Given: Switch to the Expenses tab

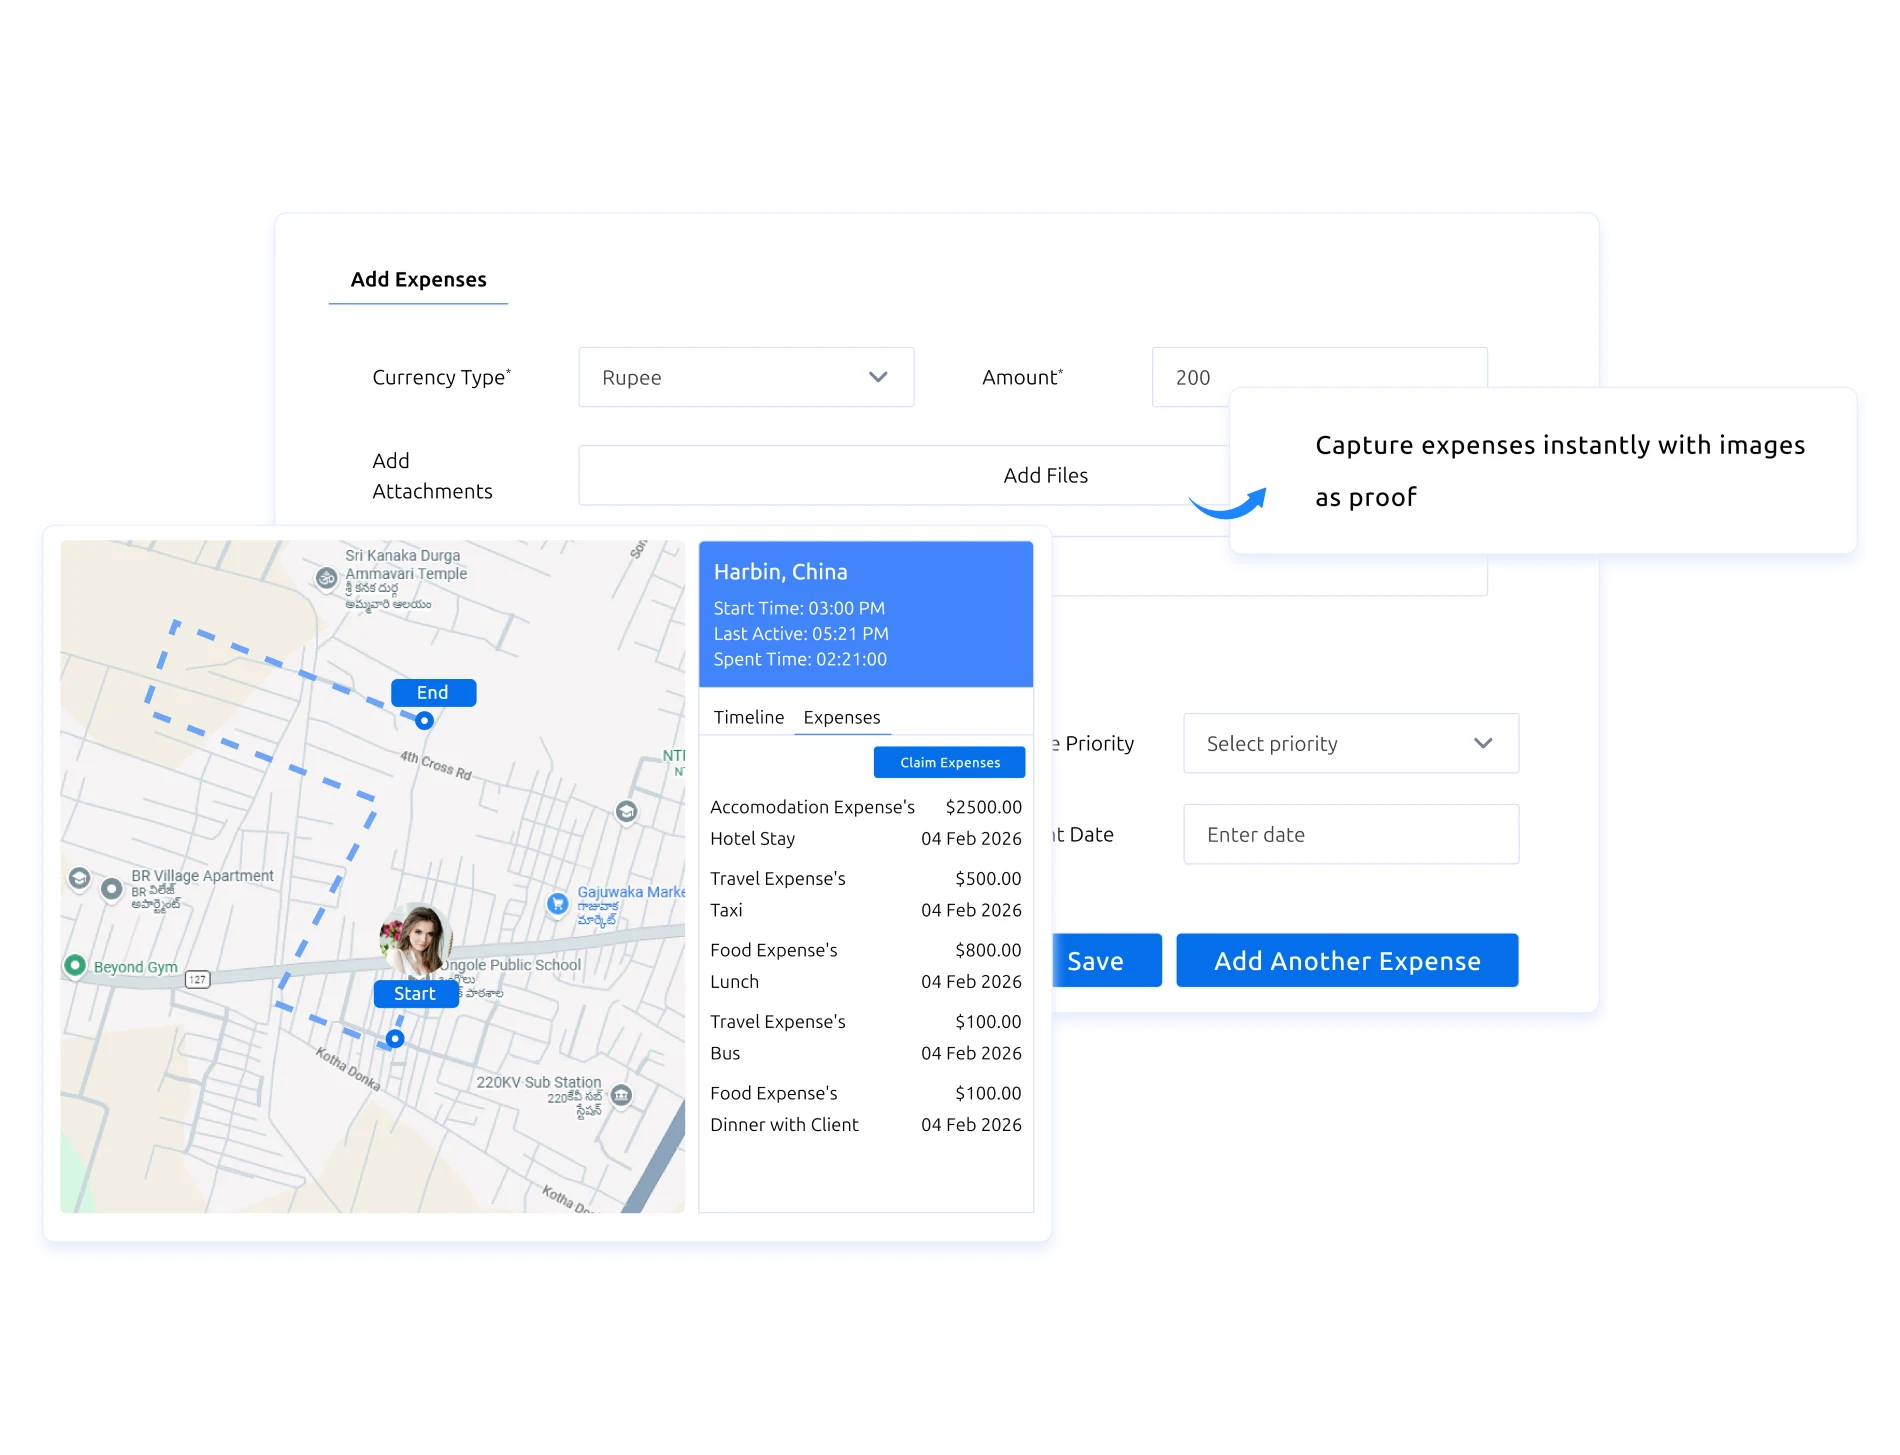Looking at the screenshot, I should coord(841,717).
